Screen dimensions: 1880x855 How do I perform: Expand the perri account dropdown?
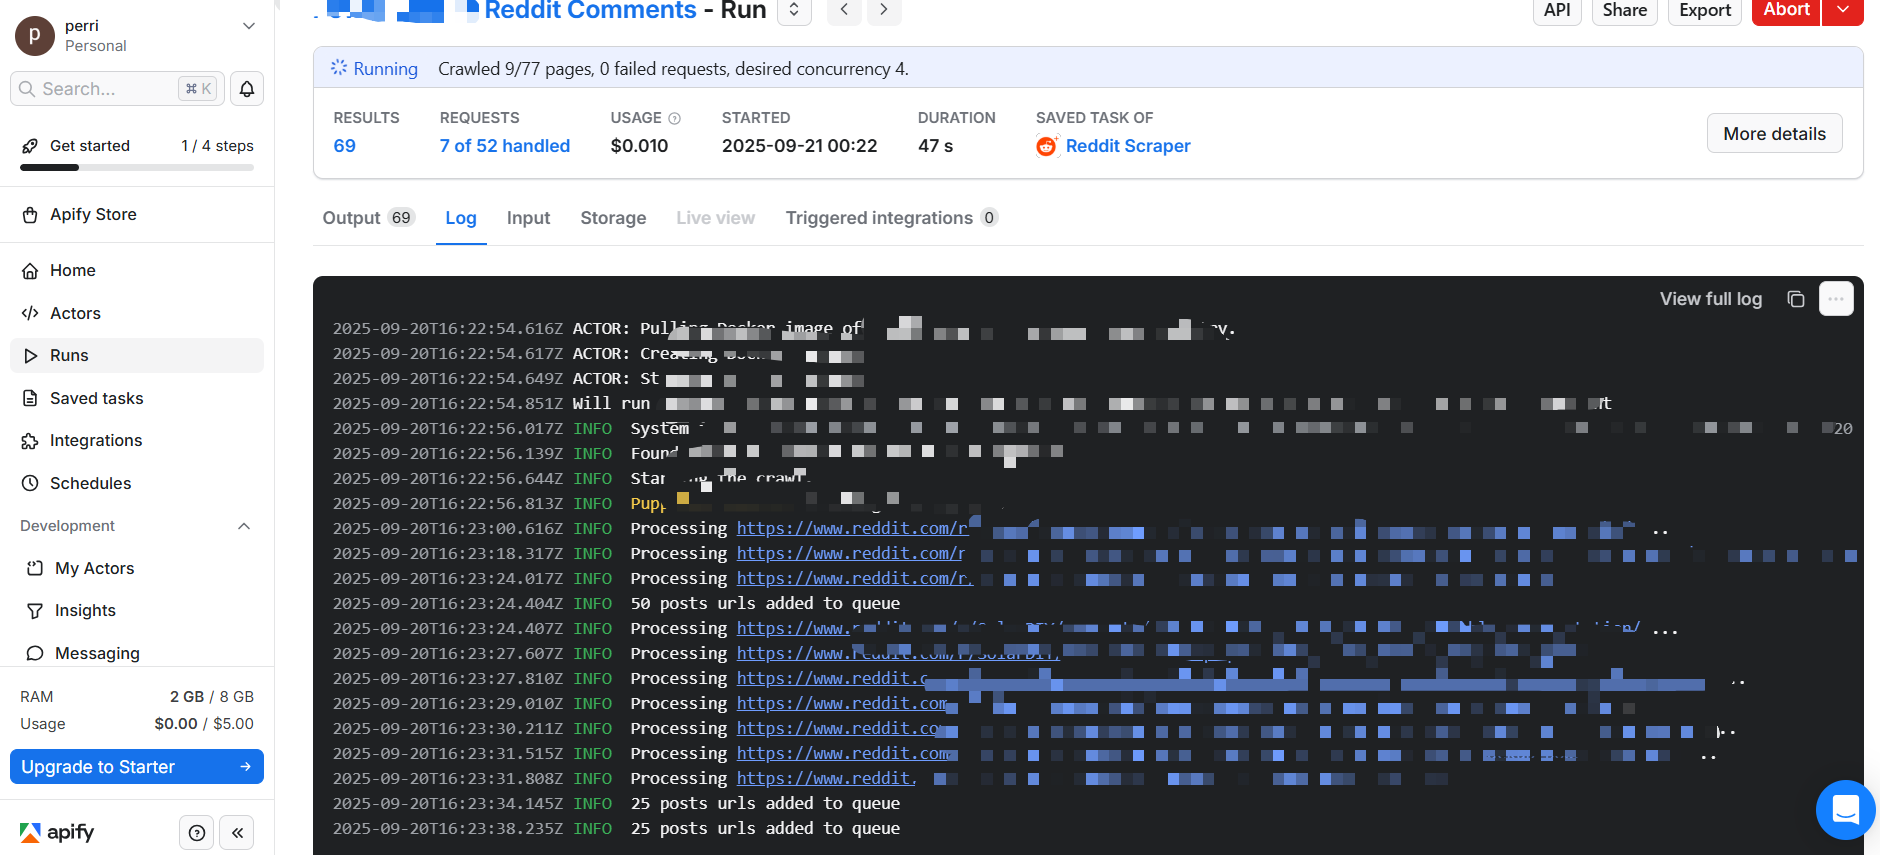pyautogui.click(x=249, y=26)
